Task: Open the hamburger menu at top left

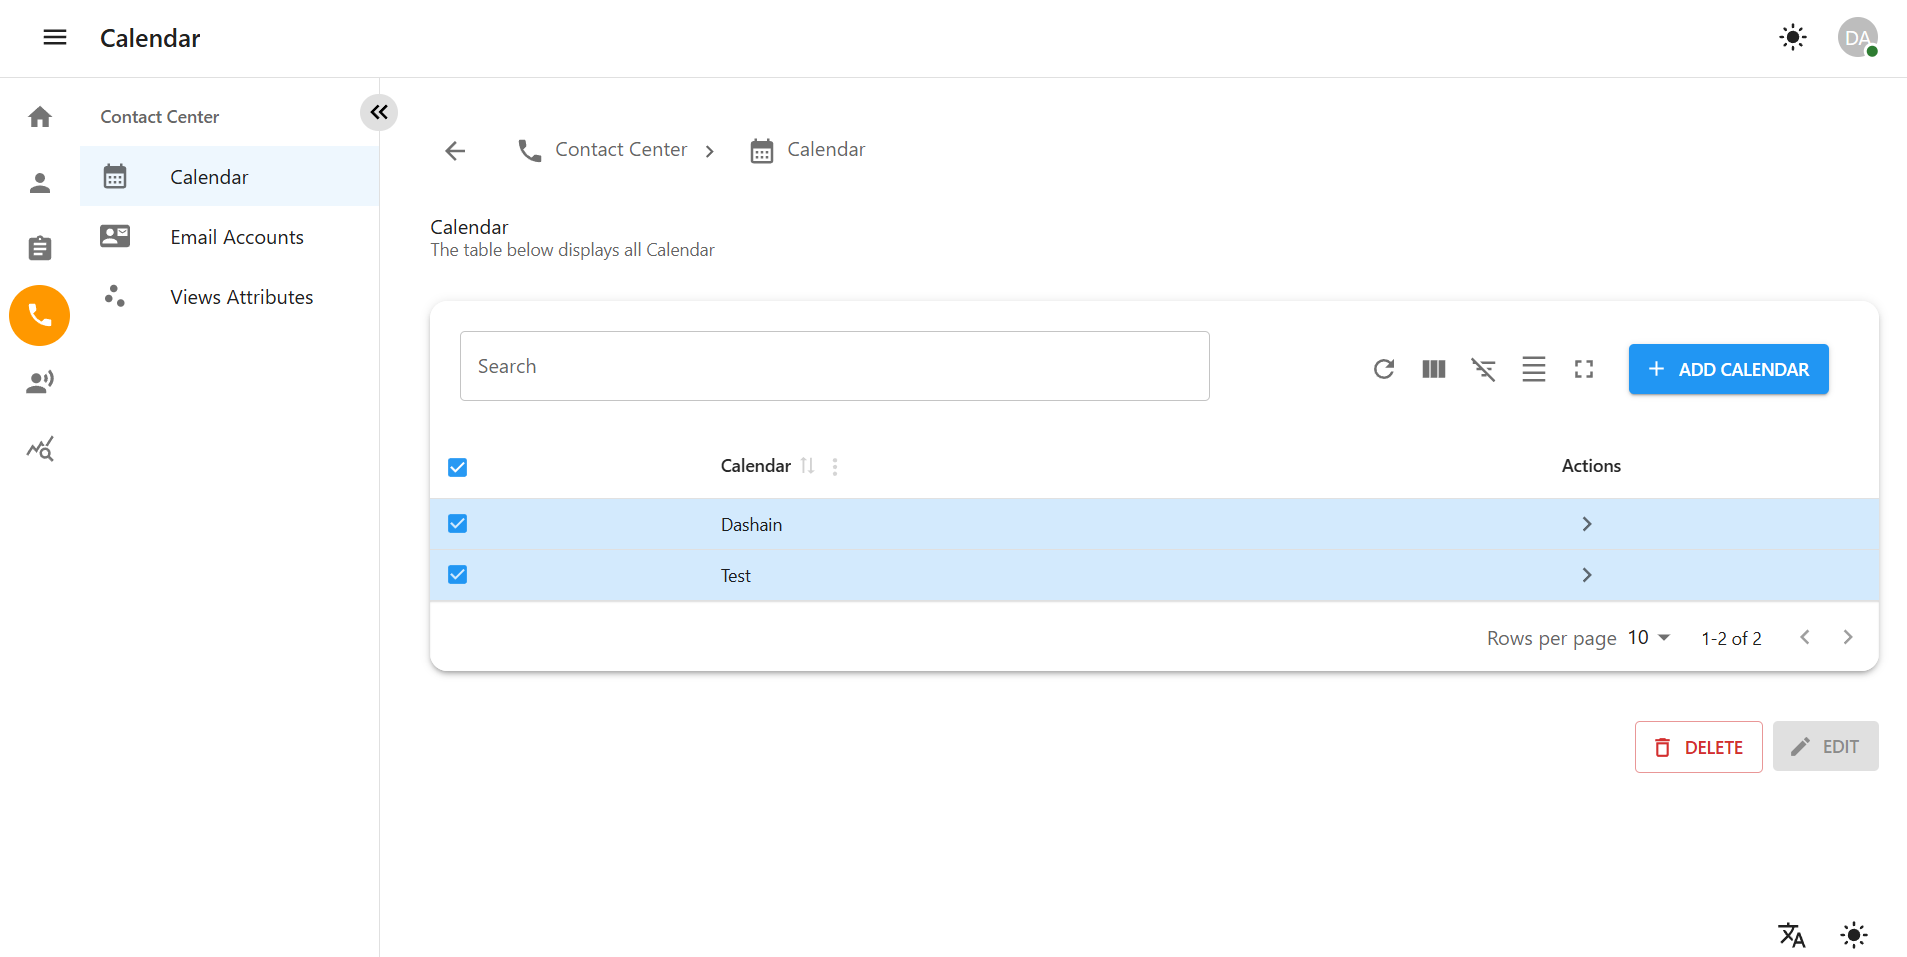Action: (55, 38)
